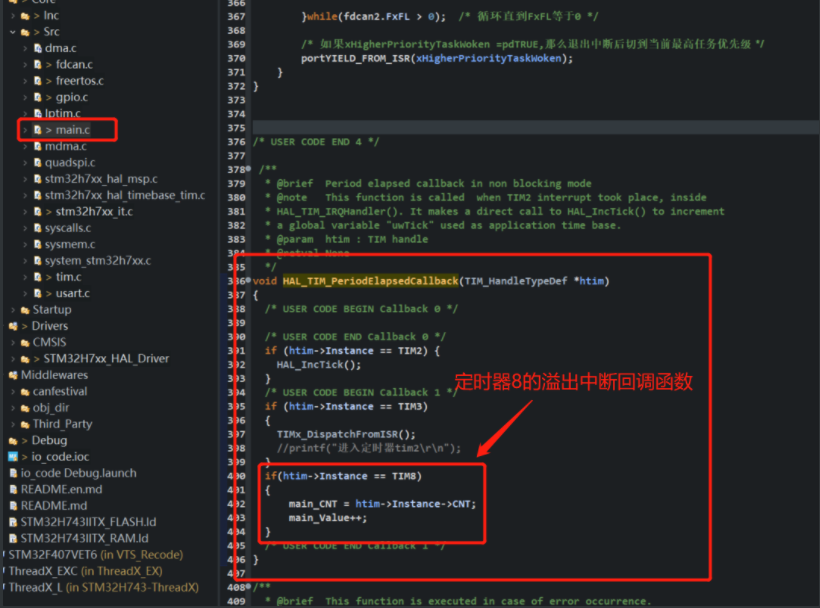The image size is (820, 608).
Task: Select STM32F407VET6 project
Action: [x=96, y=555]
